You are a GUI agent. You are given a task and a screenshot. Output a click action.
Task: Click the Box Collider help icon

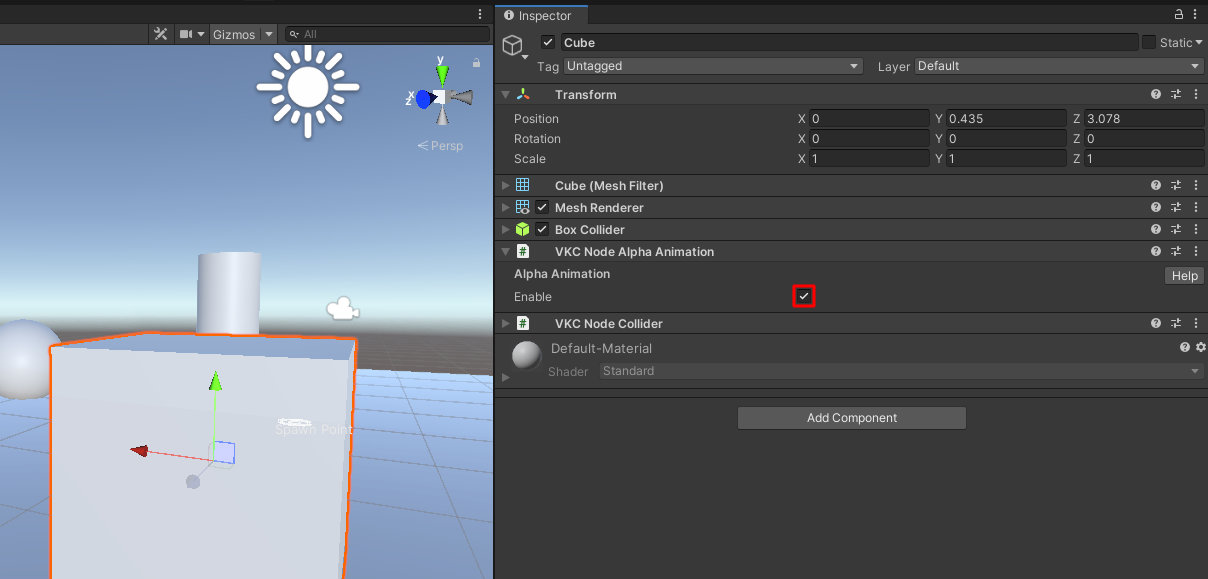(1156, 229)
